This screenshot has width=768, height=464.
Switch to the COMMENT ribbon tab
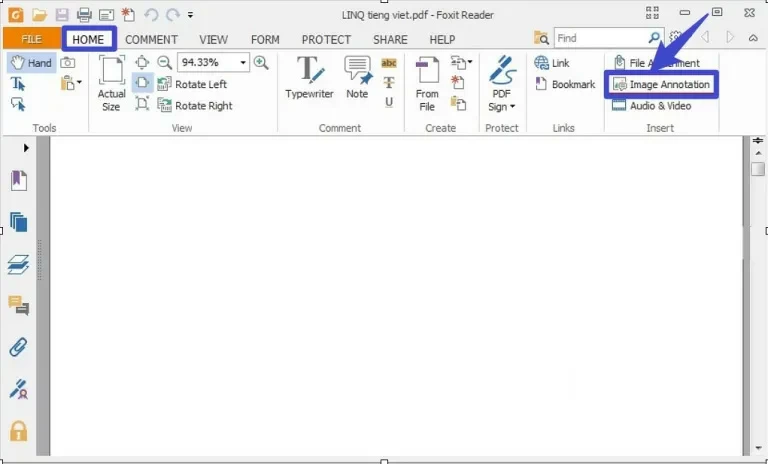[x=151, y=39]
